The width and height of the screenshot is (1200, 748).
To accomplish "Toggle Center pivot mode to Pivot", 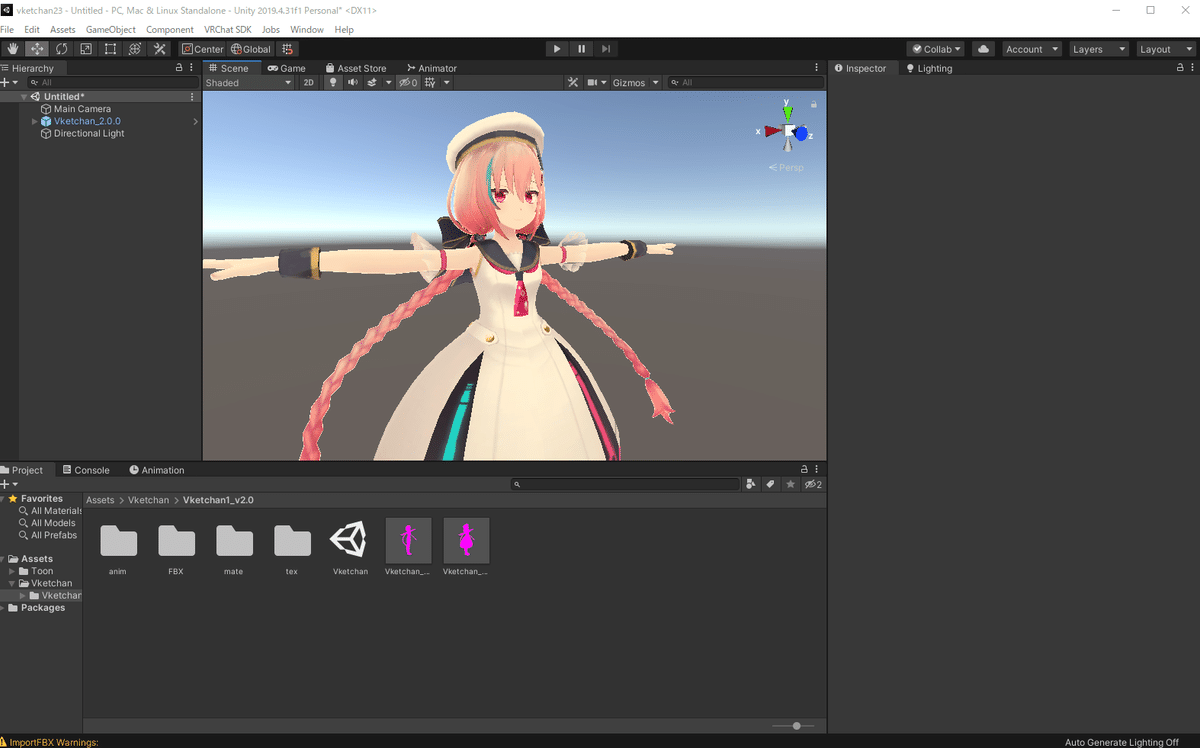I will pos(203,48).
